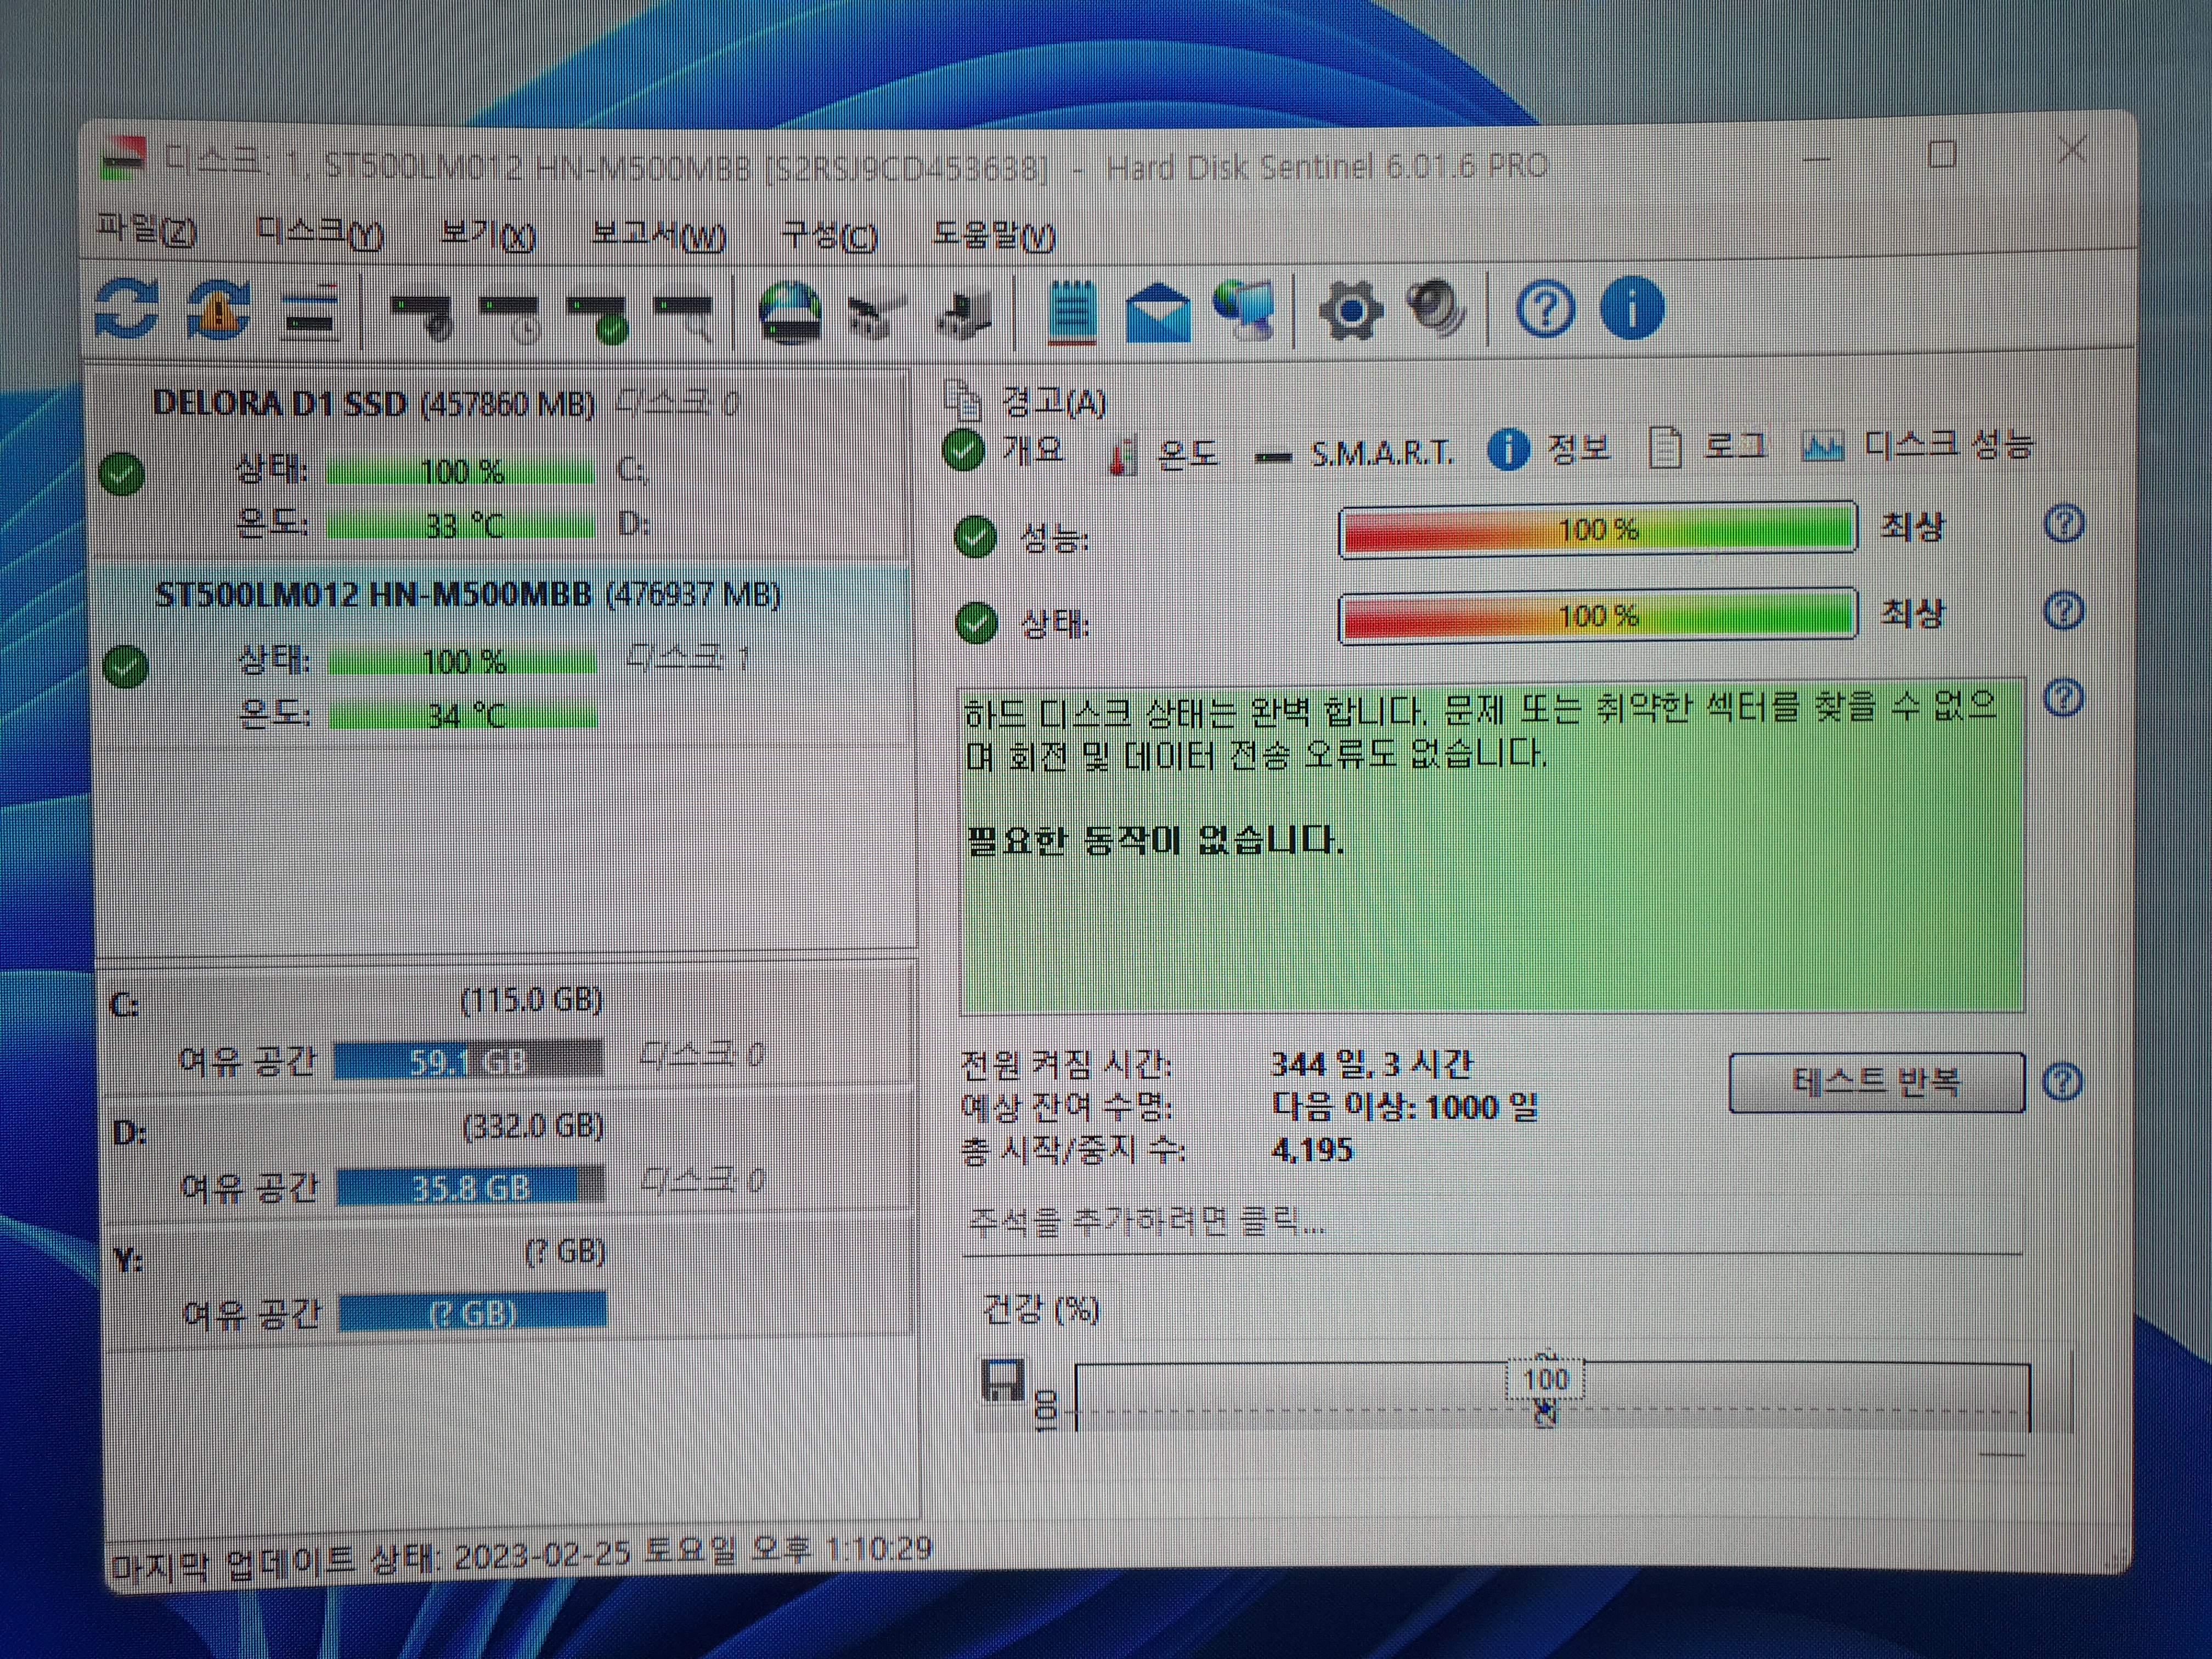The image size is (2212, 1659).
Task: Click the green check icon of DELORA D1 SSD
Action: (x=122, y=473)
